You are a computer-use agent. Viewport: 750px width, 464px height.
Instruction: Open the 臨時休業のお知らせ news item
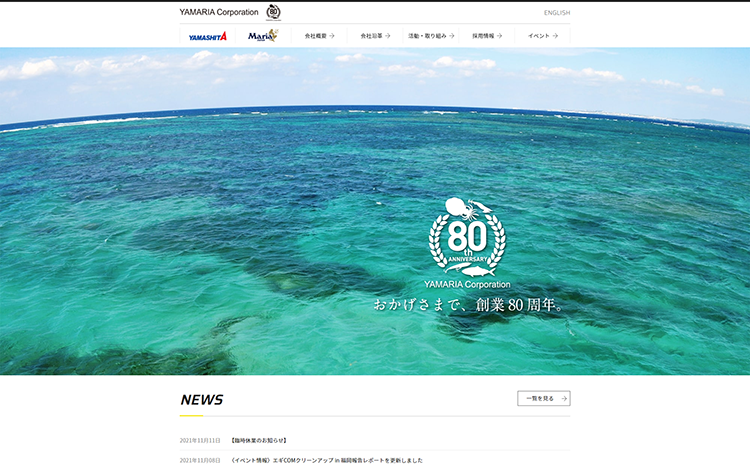click(x=259, y=440)
